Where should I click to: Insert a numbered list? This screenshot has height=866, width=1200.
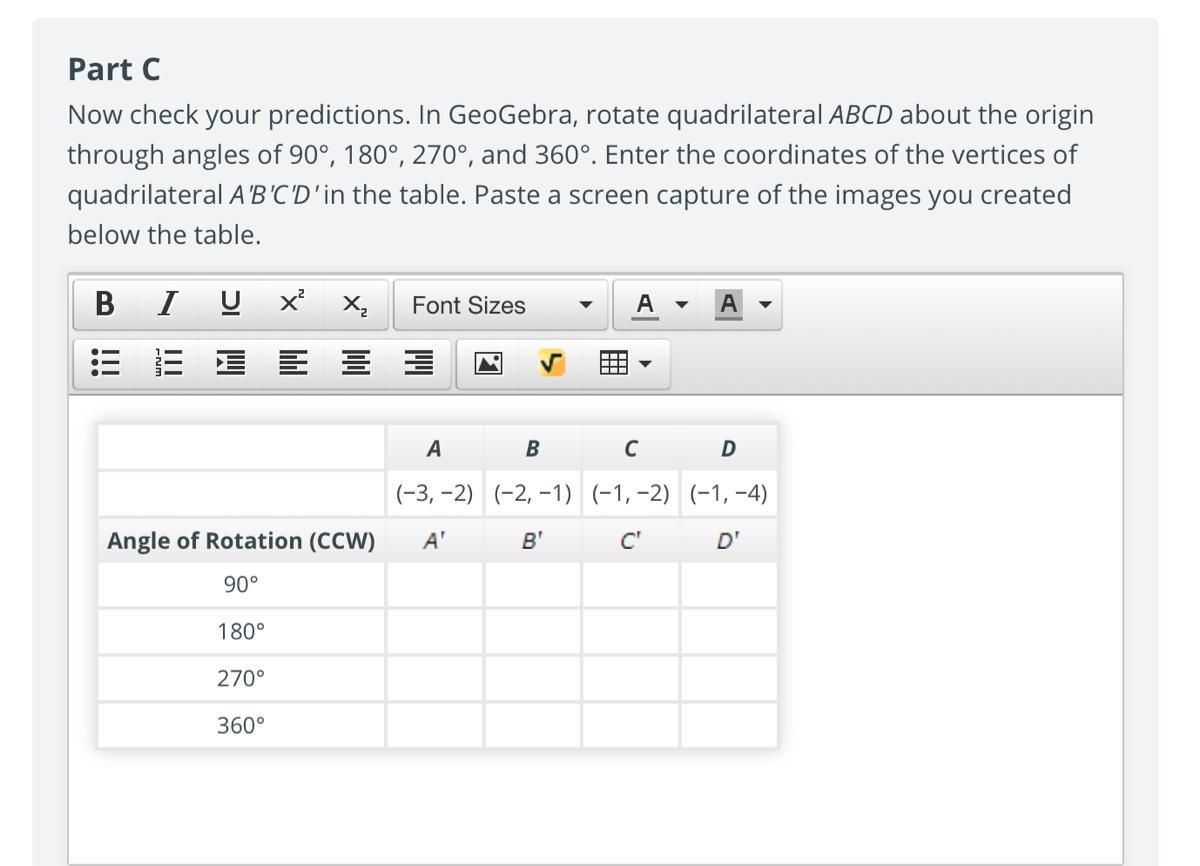pyautogui.click(x=168, y=363)
